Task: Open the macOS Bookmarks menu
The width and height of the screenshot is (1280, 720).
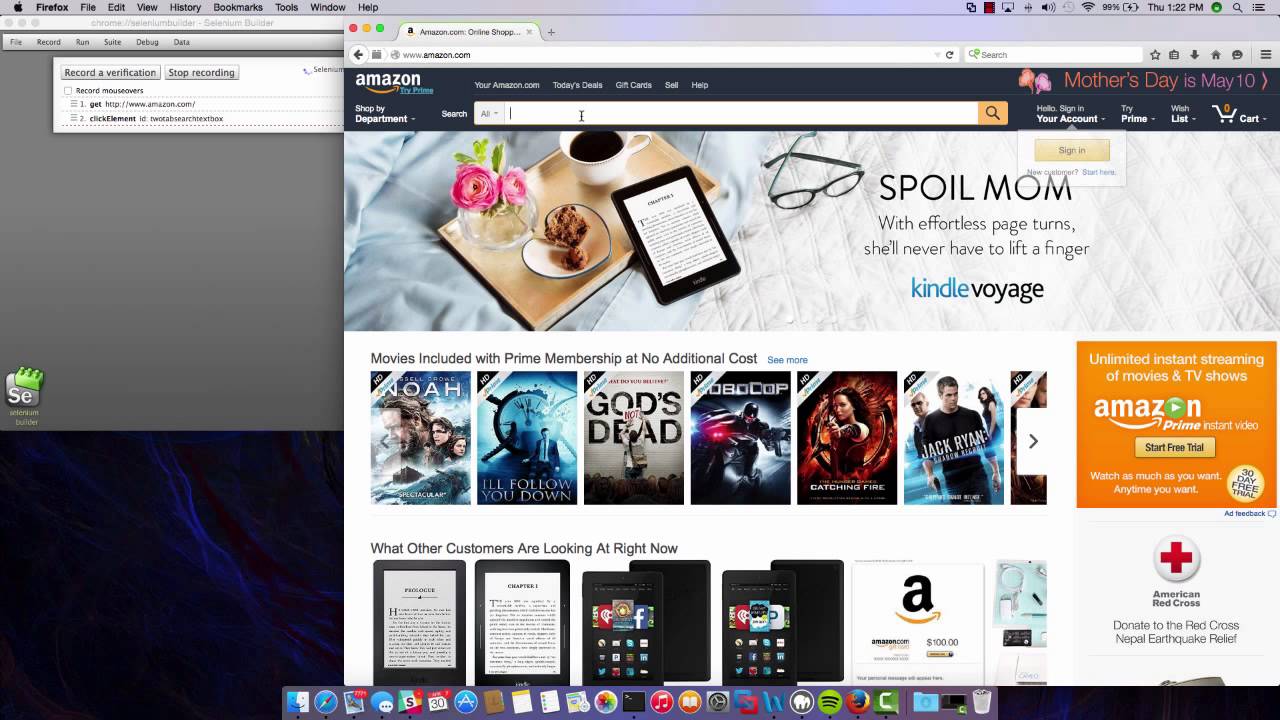Action: pos(238,7)
